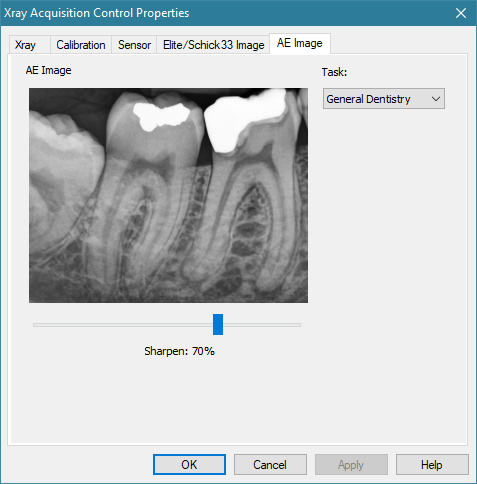
Task: Click the dental X-ray preview image
Action: click(x=168, y=195)
